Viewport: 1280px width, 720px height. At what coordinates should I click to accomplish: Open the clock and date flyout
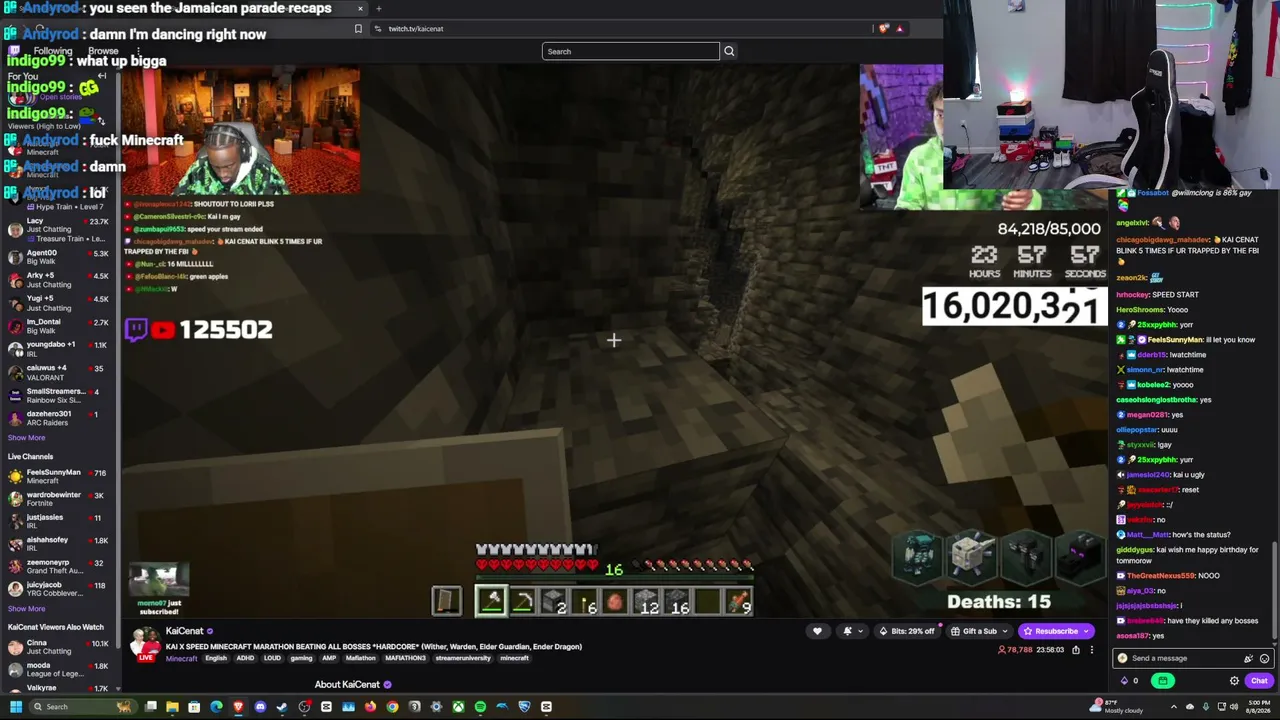[x=1257, y=707]
